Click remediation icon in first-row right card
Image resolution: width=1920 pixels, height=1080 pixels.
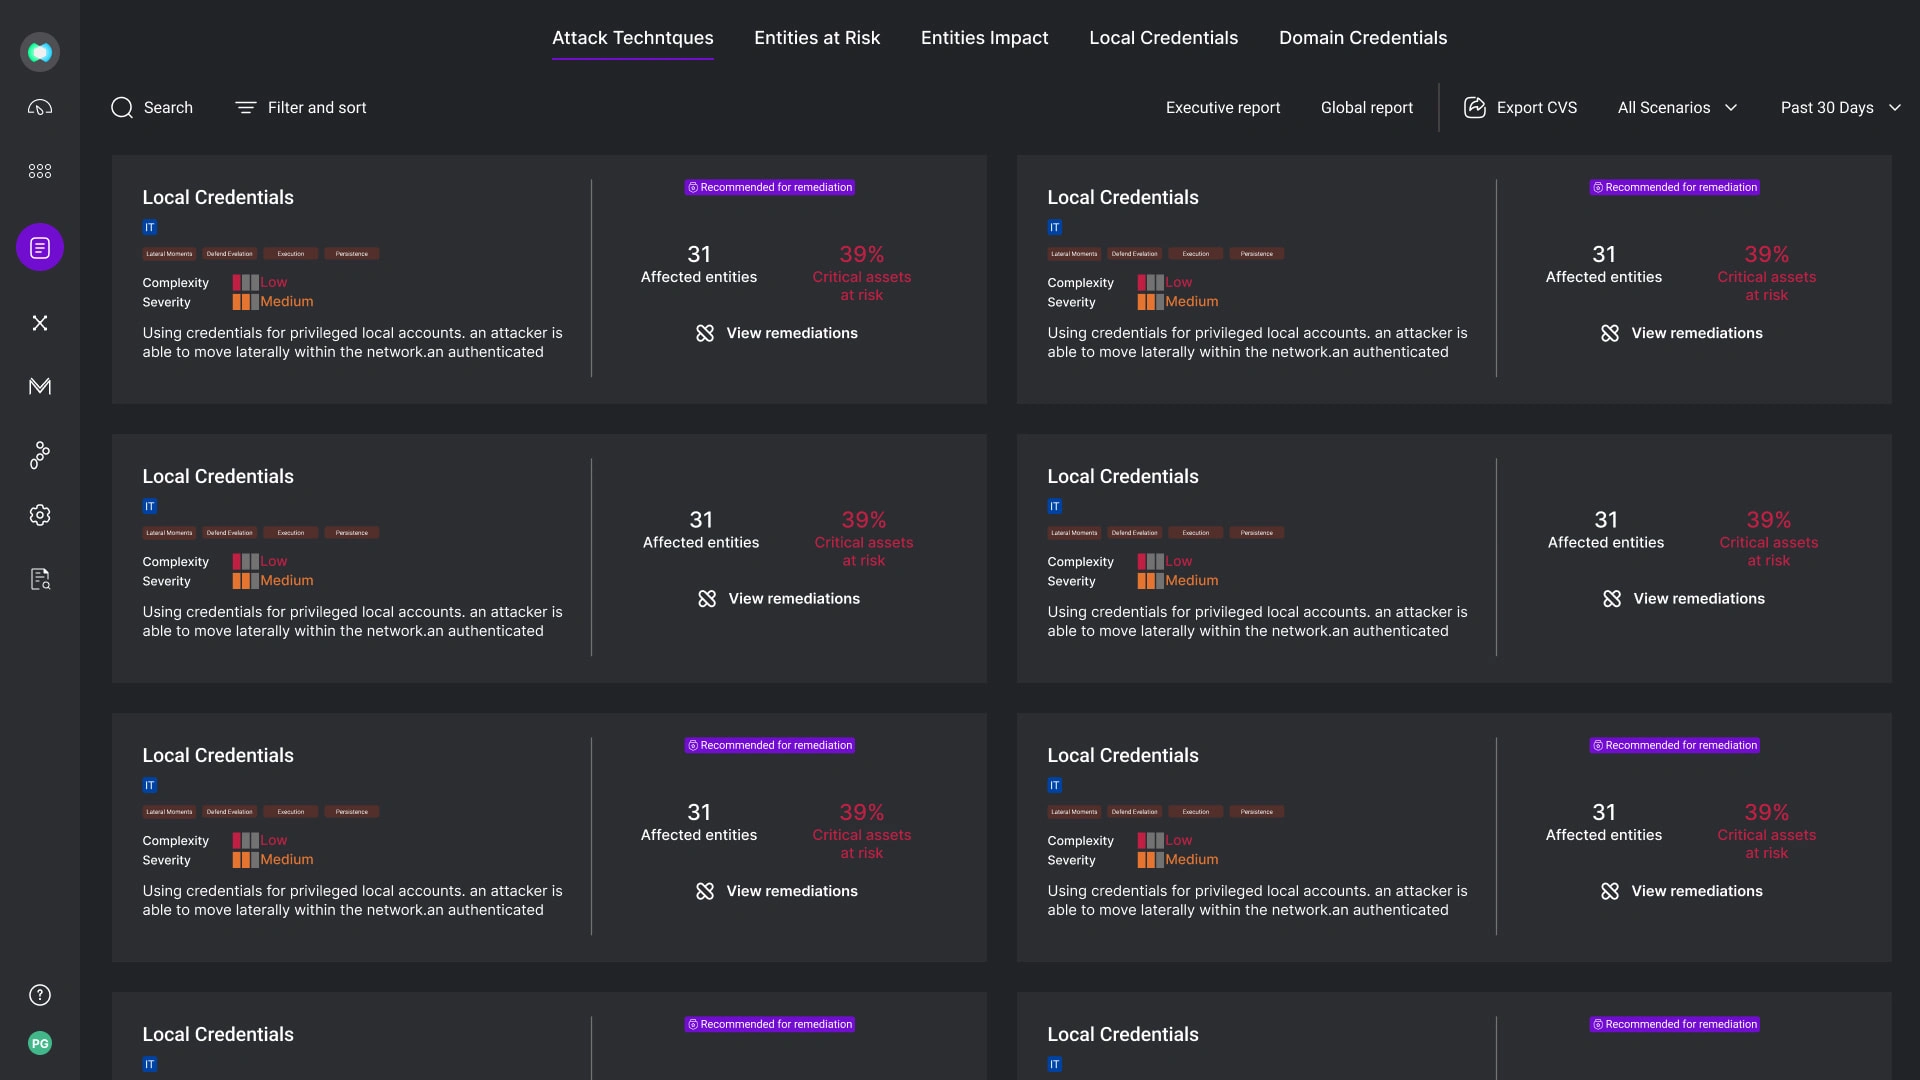[x=1610, y=333]
